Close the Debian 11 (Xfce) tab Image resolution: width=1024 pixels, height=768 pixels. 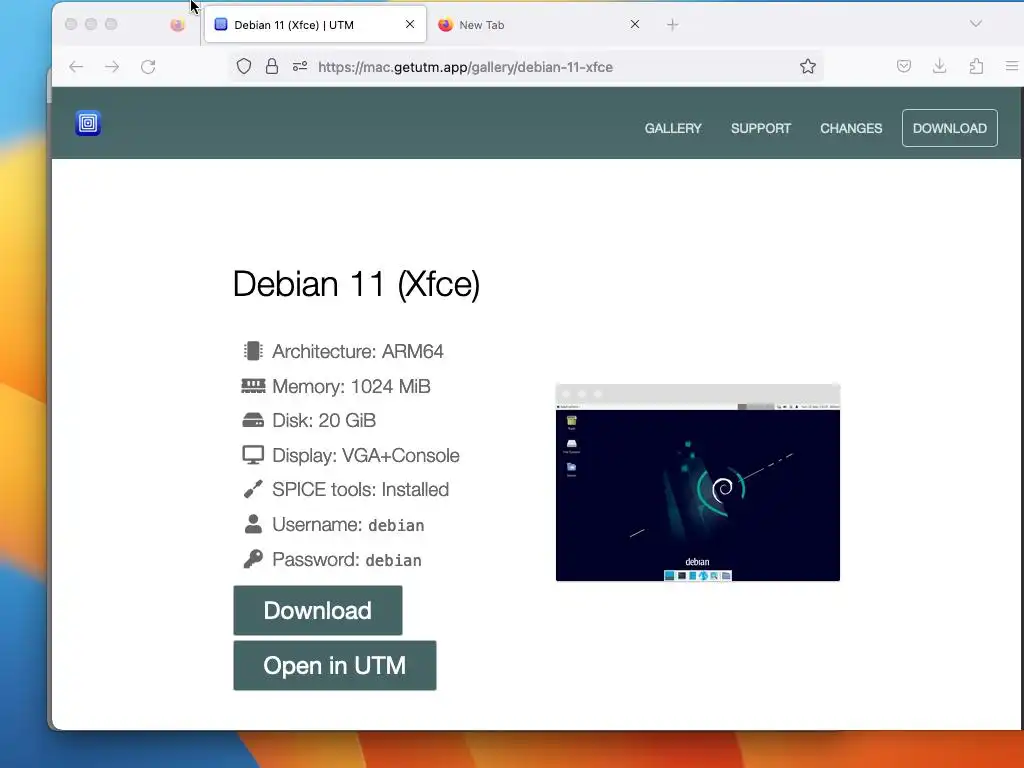coord(410,24)
